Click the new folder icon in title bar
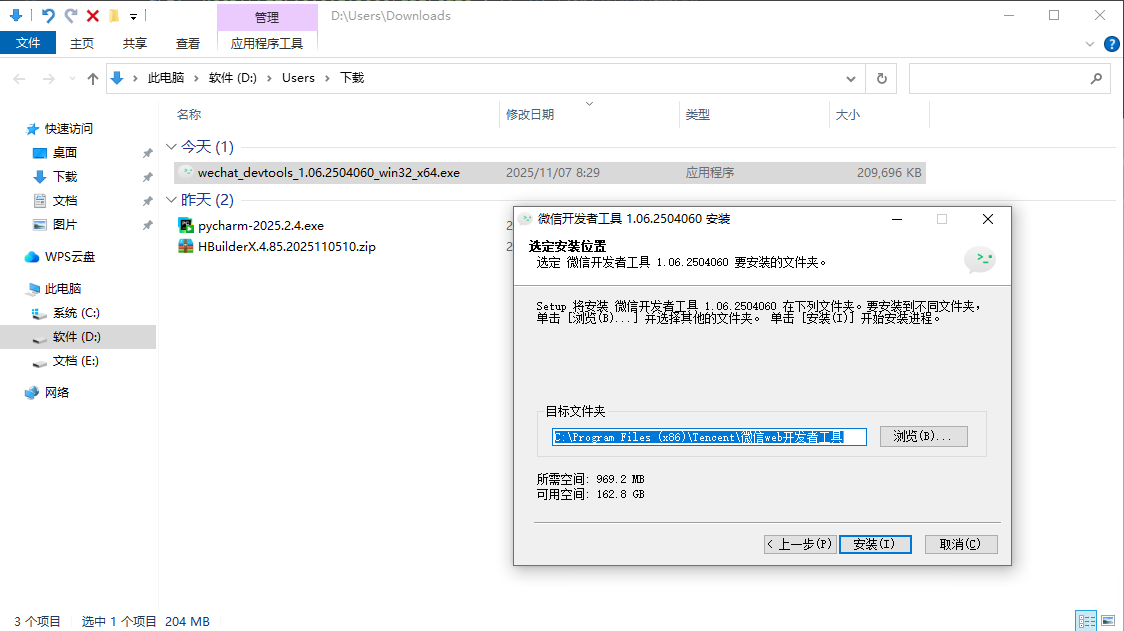Image resolution: width=1124 pixels, height=631 pixels. 114,15
